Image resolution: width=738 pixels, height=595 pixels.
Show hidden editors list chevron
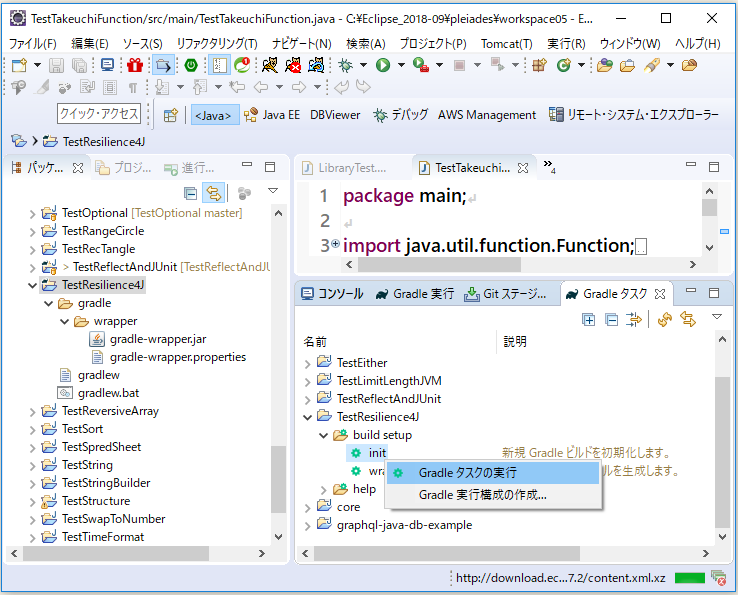click(x=549, y=166)
